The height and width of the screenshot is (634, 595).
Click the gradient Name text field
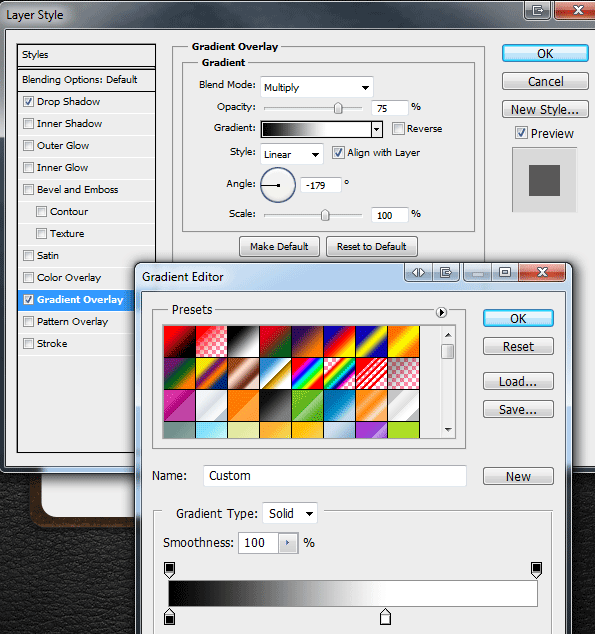coord(335,476)
